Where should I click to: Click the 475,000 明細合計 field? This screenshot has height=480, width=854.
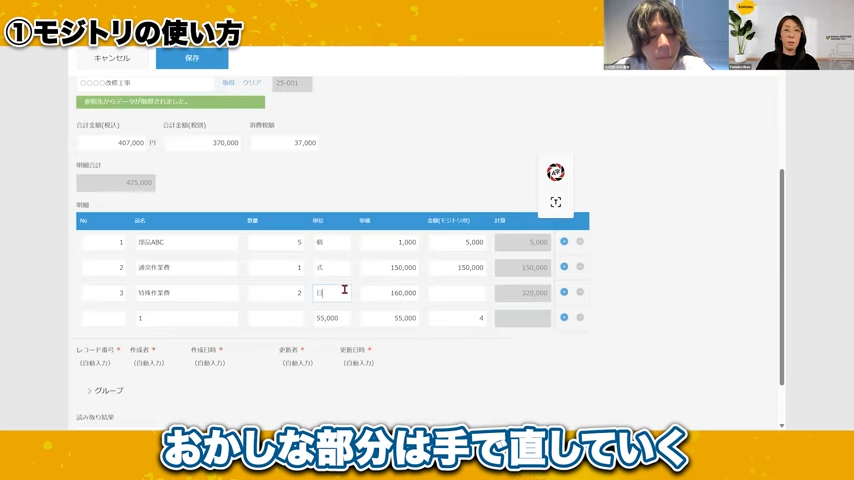(x=116, y=183)
